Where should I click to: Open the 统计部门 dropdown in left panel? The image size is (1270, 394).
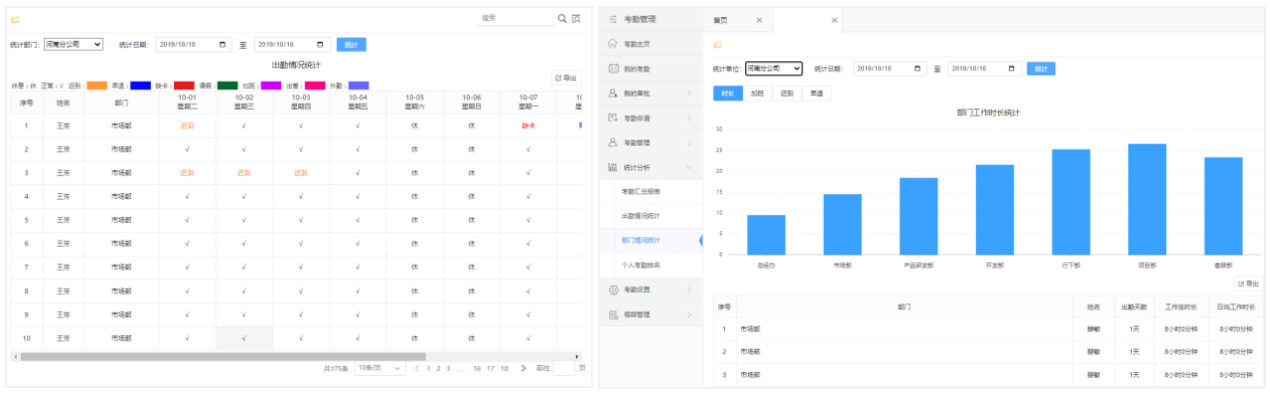73,44
